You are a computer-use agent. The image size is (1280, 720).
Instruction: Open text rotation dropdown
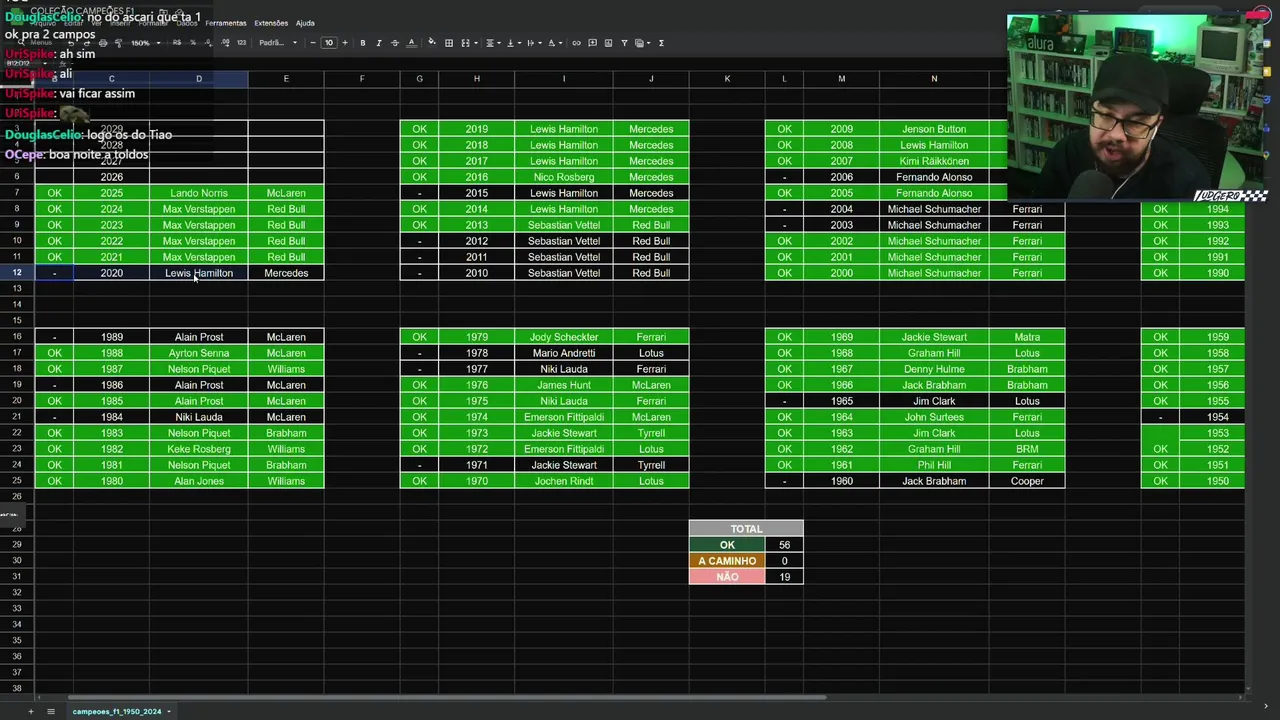(555, 43)
